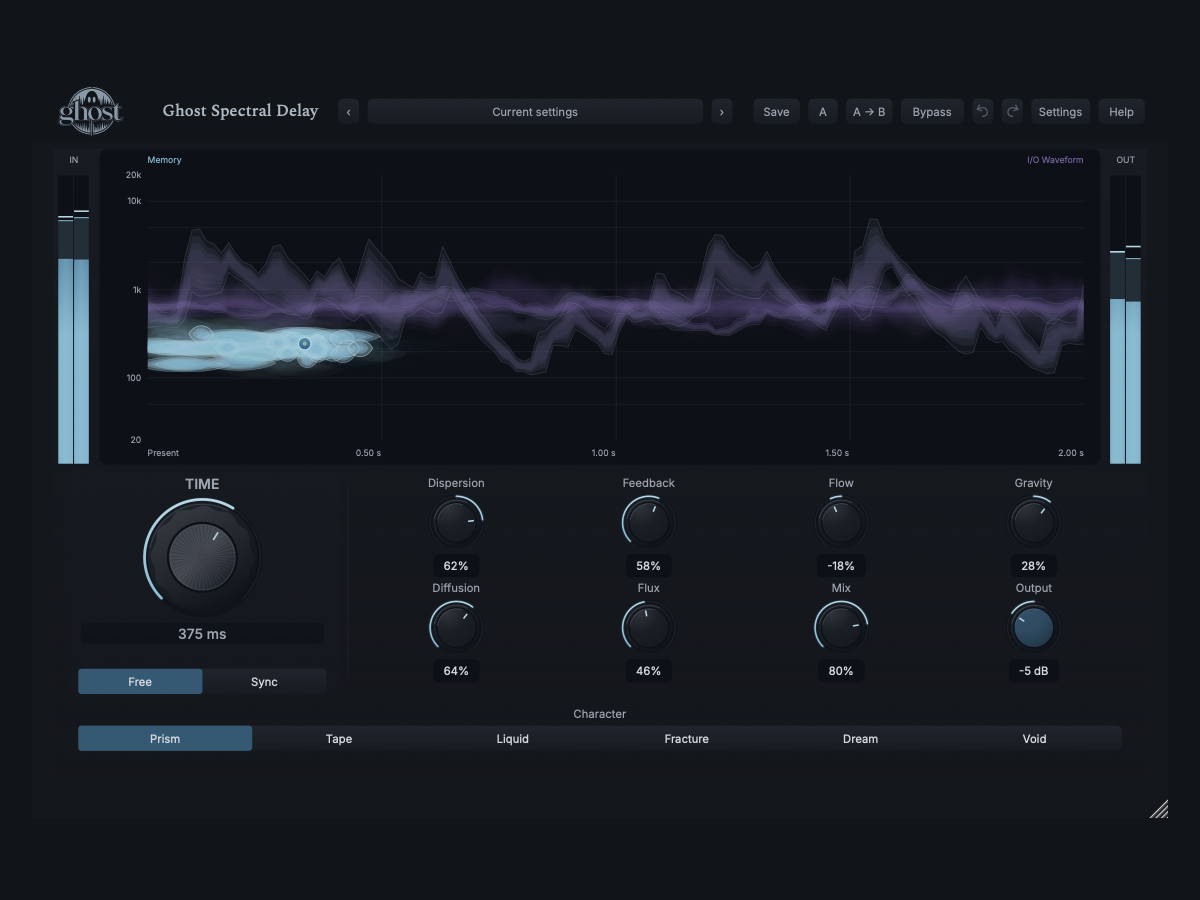1200x900 pixels.
Task: Select the Prism character
Action: [x=165, y=739]
